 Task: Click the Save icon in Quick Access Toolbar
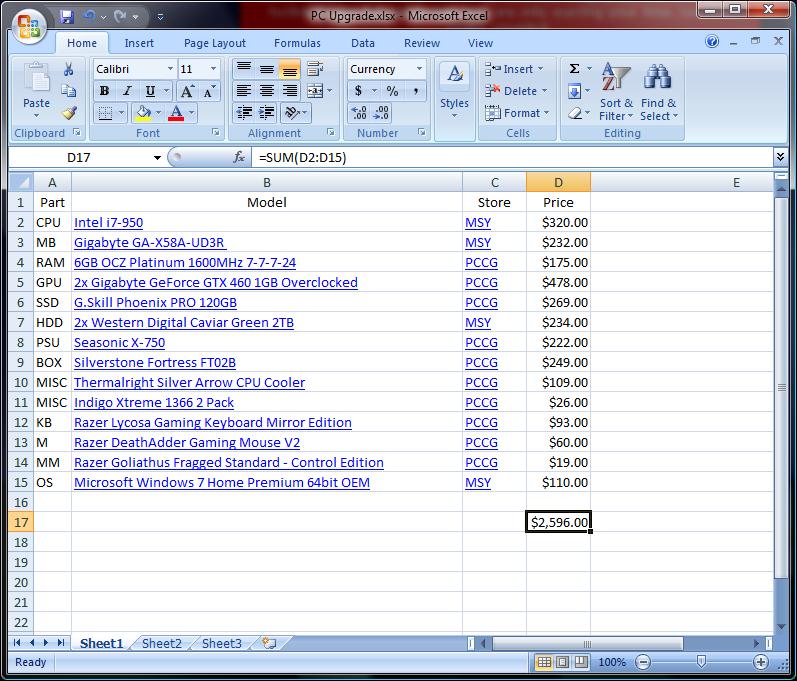coord(67,17)
